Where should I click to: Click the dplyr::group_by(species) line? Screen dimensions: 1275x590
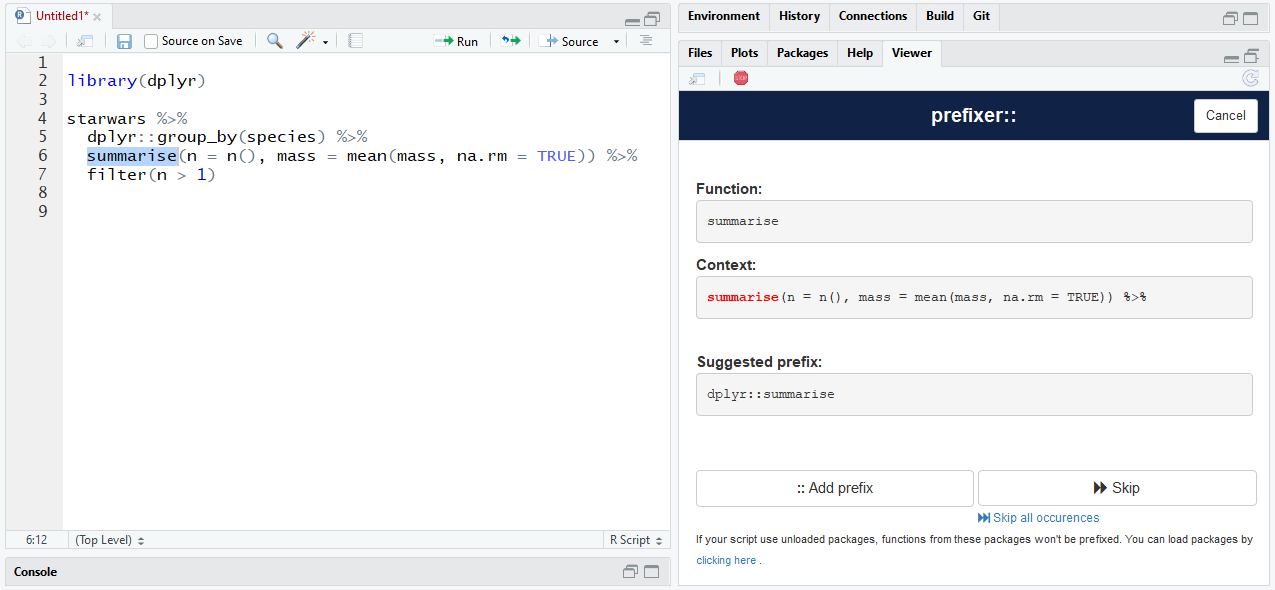[227, 137]
